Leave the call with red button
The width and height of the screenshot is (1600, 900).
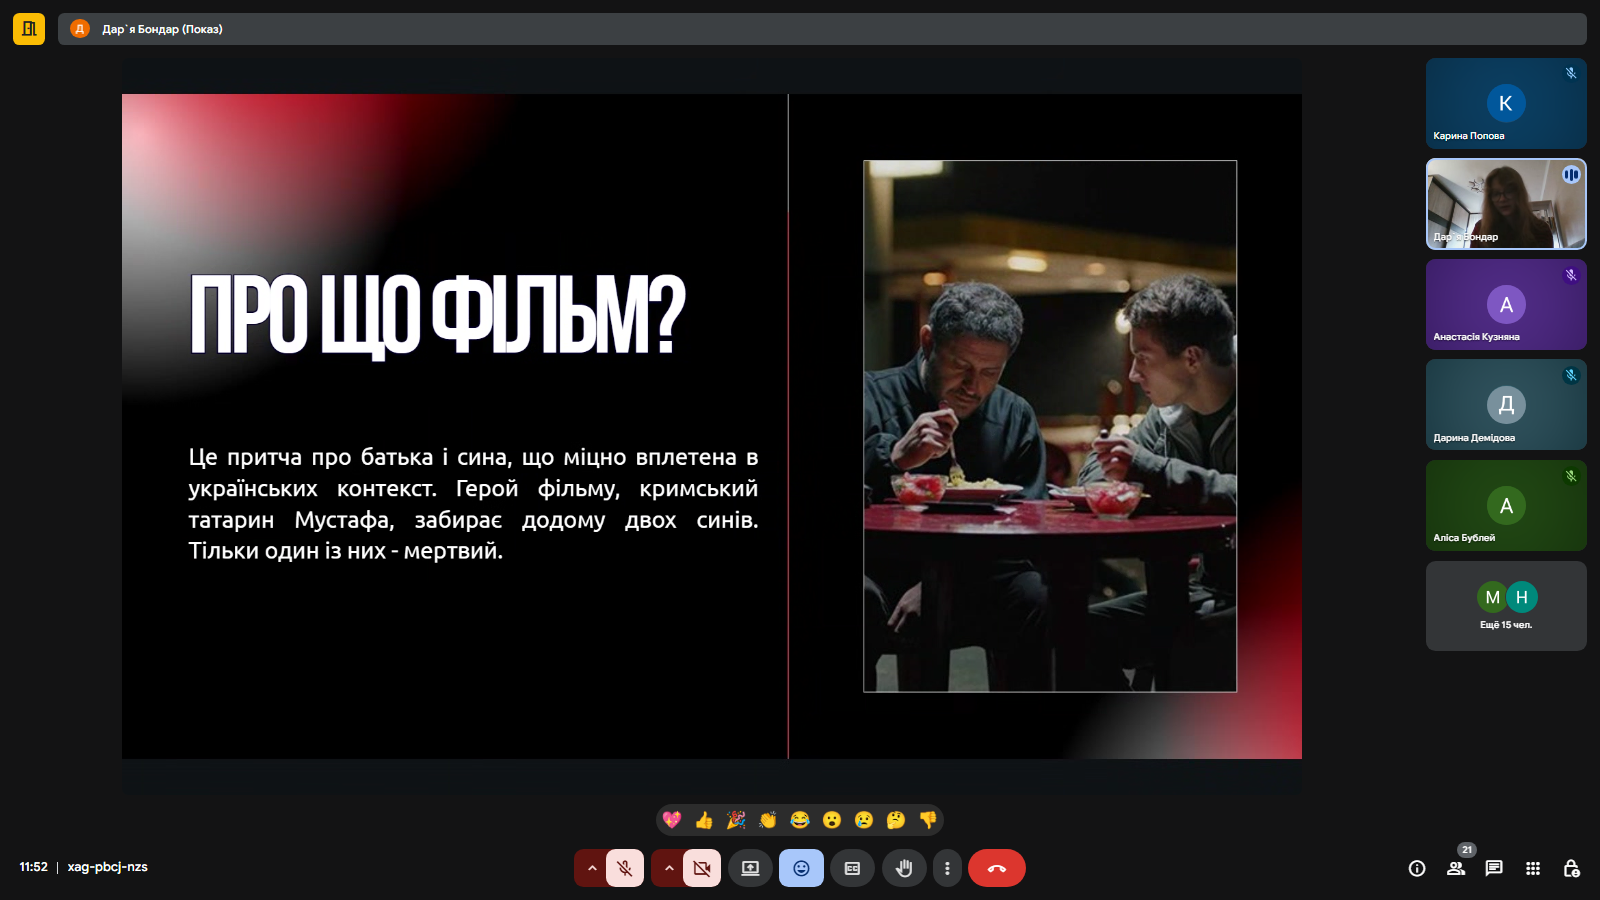996,868
